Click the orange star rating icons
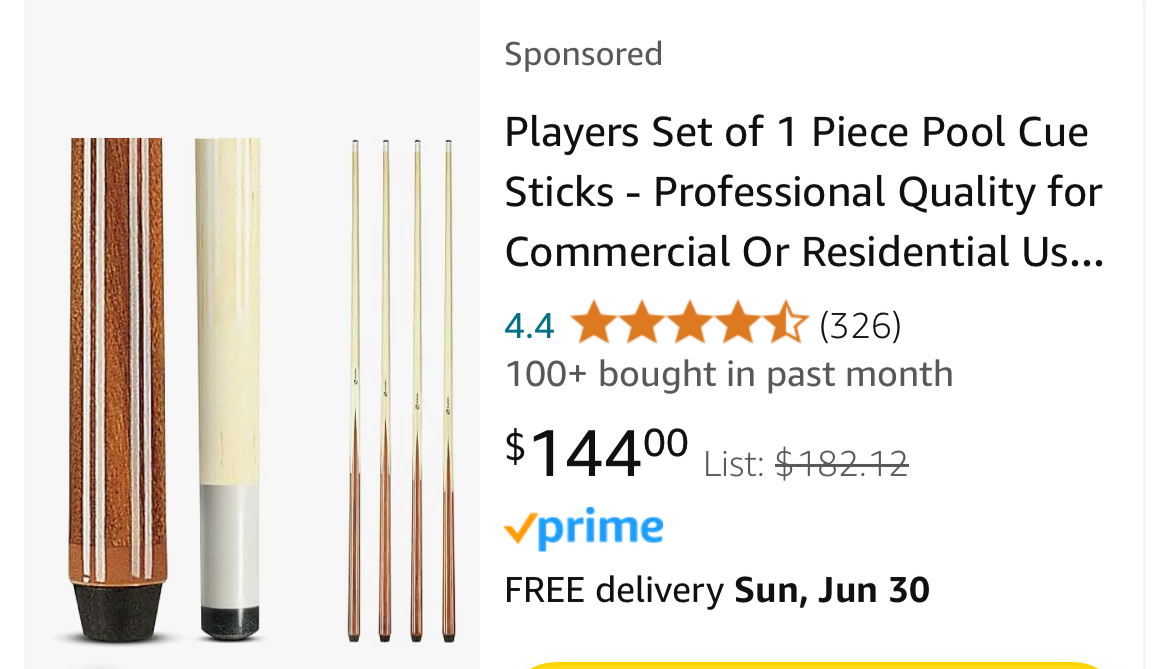Viewport: 1170px width, 669px height. coord(688,324)
